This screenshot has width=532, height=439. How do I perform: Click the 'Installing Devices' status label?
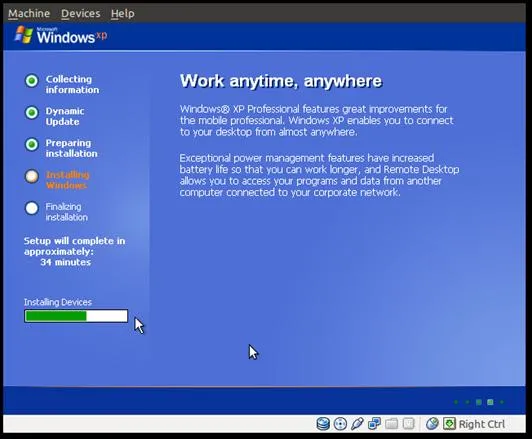[58, 302]
